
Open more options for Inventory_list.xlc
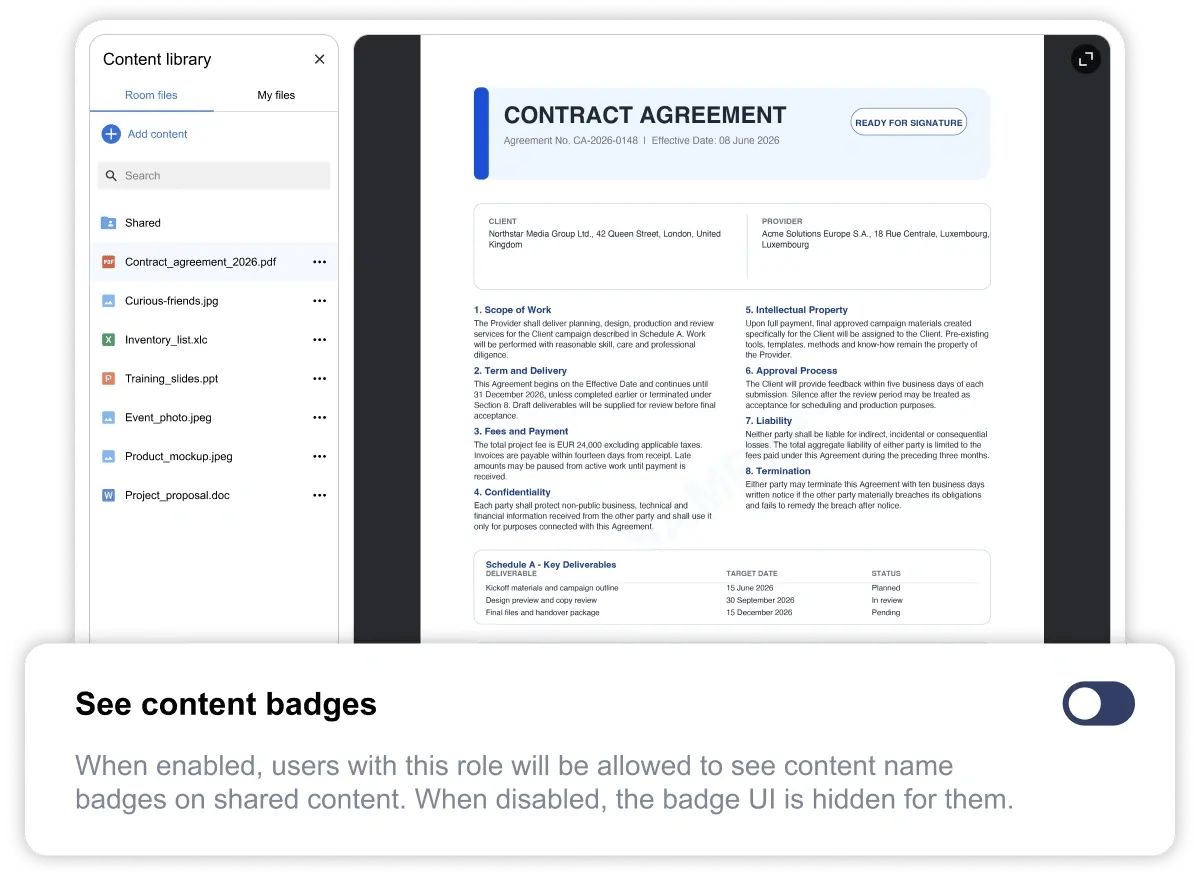[x=319, y=340]
